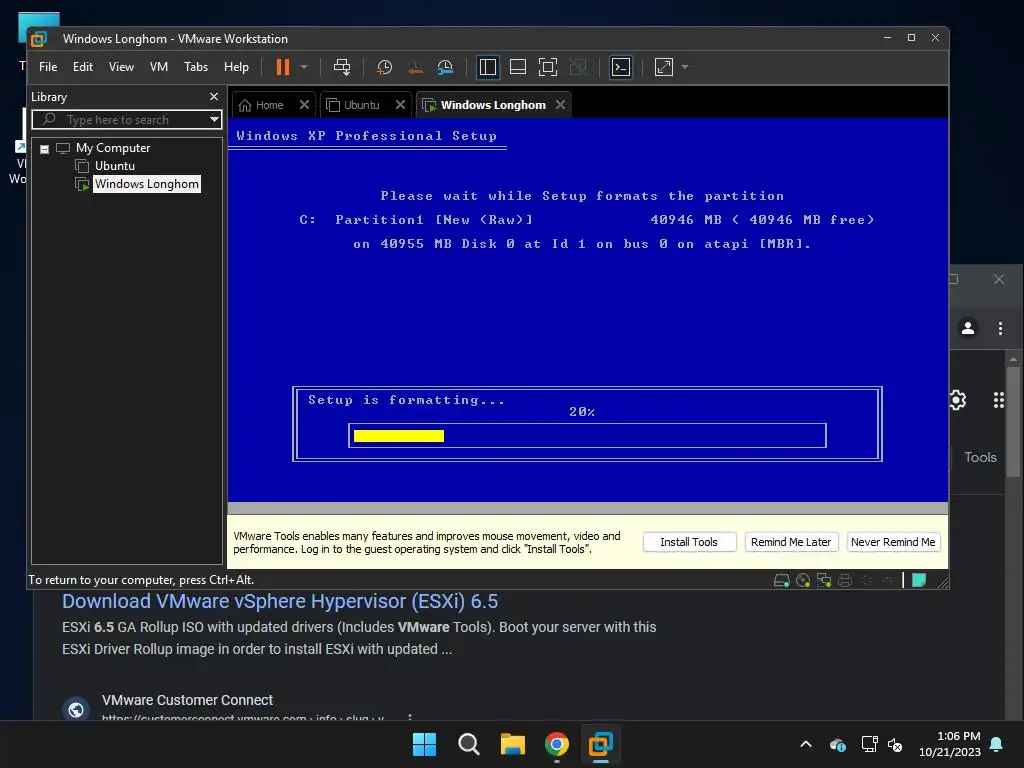1024x768 pixels.
Task: Close the Library panel
Action: [x=214, y=97]
